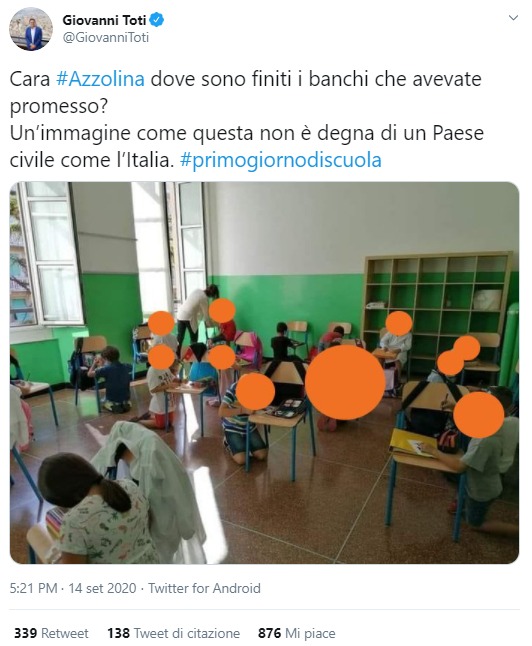Open the classroom photo attachment
This screenshot has width=532, height=646.
click(x=265, y=372)
